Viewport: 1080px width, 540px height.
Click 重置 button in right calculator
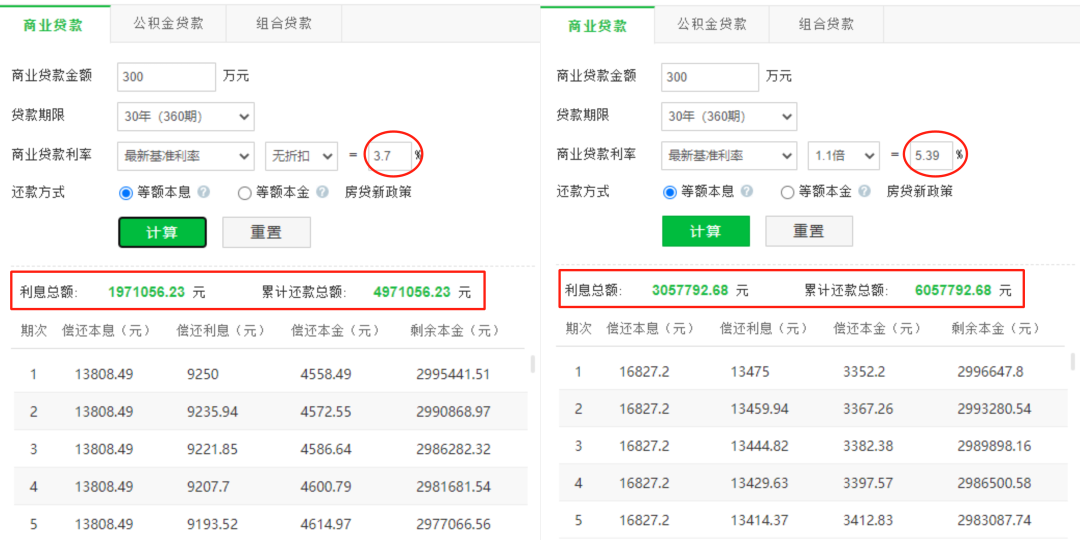(x=809, y=231)
